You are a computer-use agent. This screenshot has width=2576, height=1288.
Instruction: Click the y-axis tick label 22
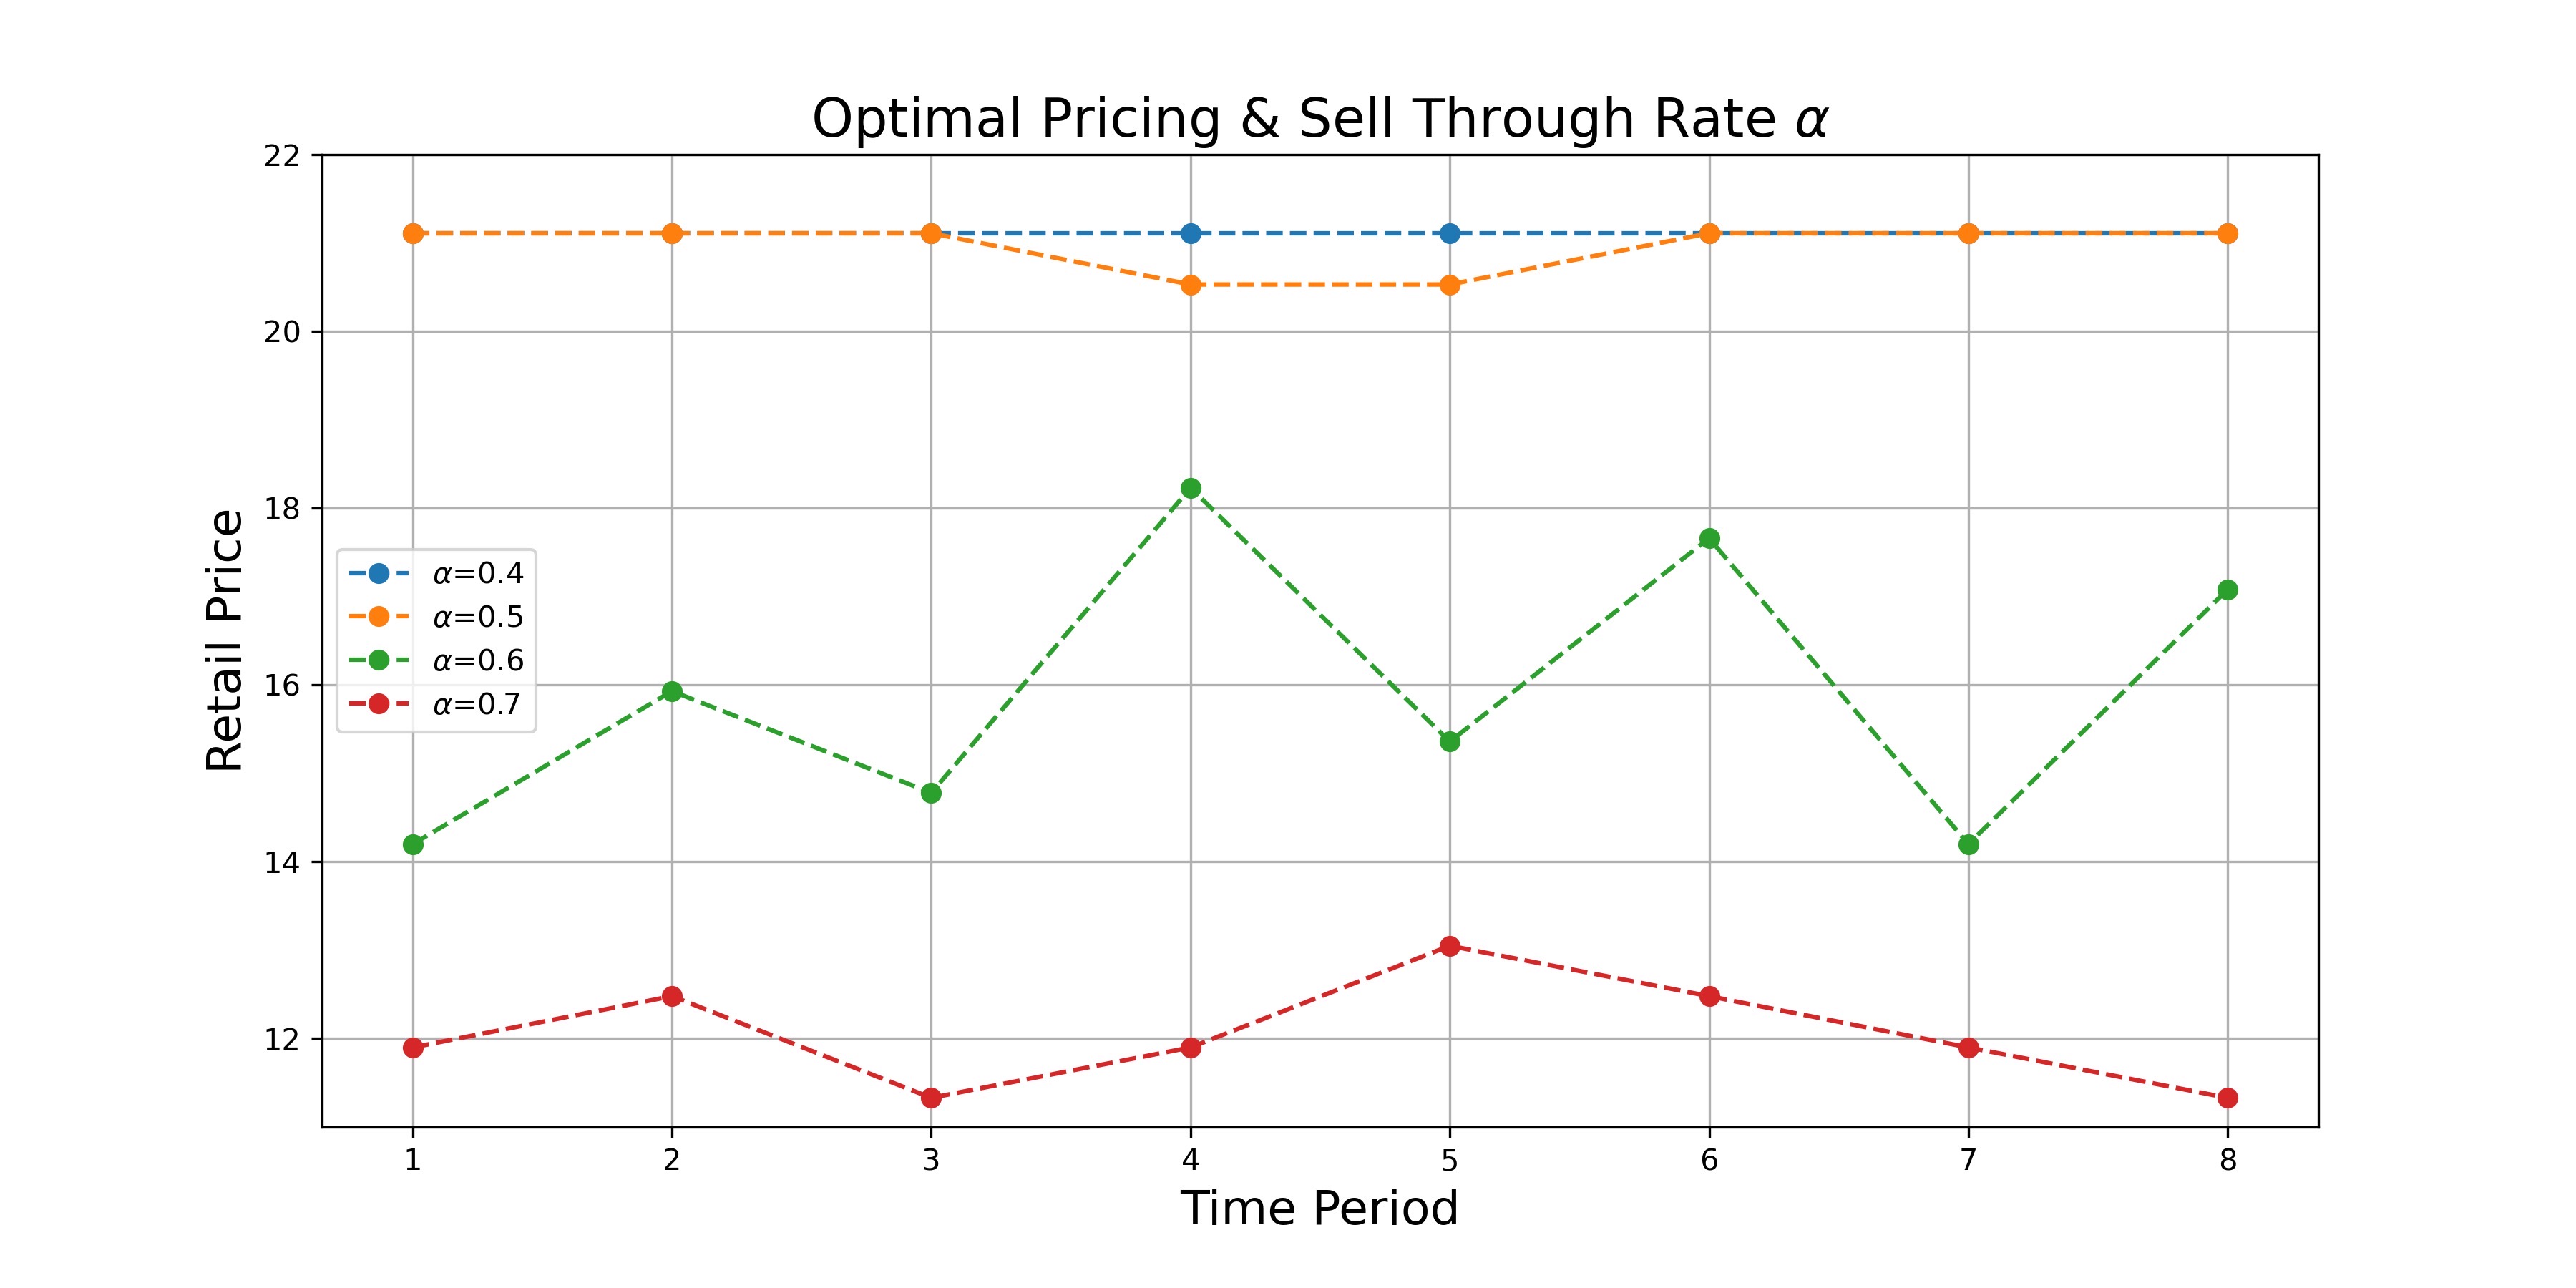pos(282,156)
